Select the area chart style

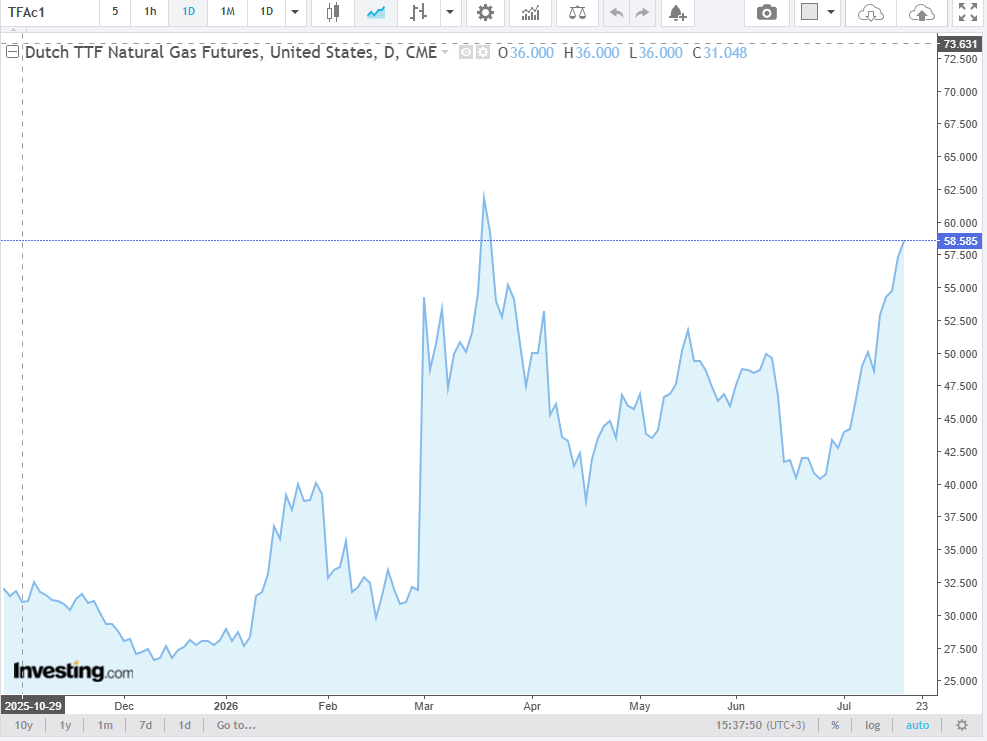376,13
